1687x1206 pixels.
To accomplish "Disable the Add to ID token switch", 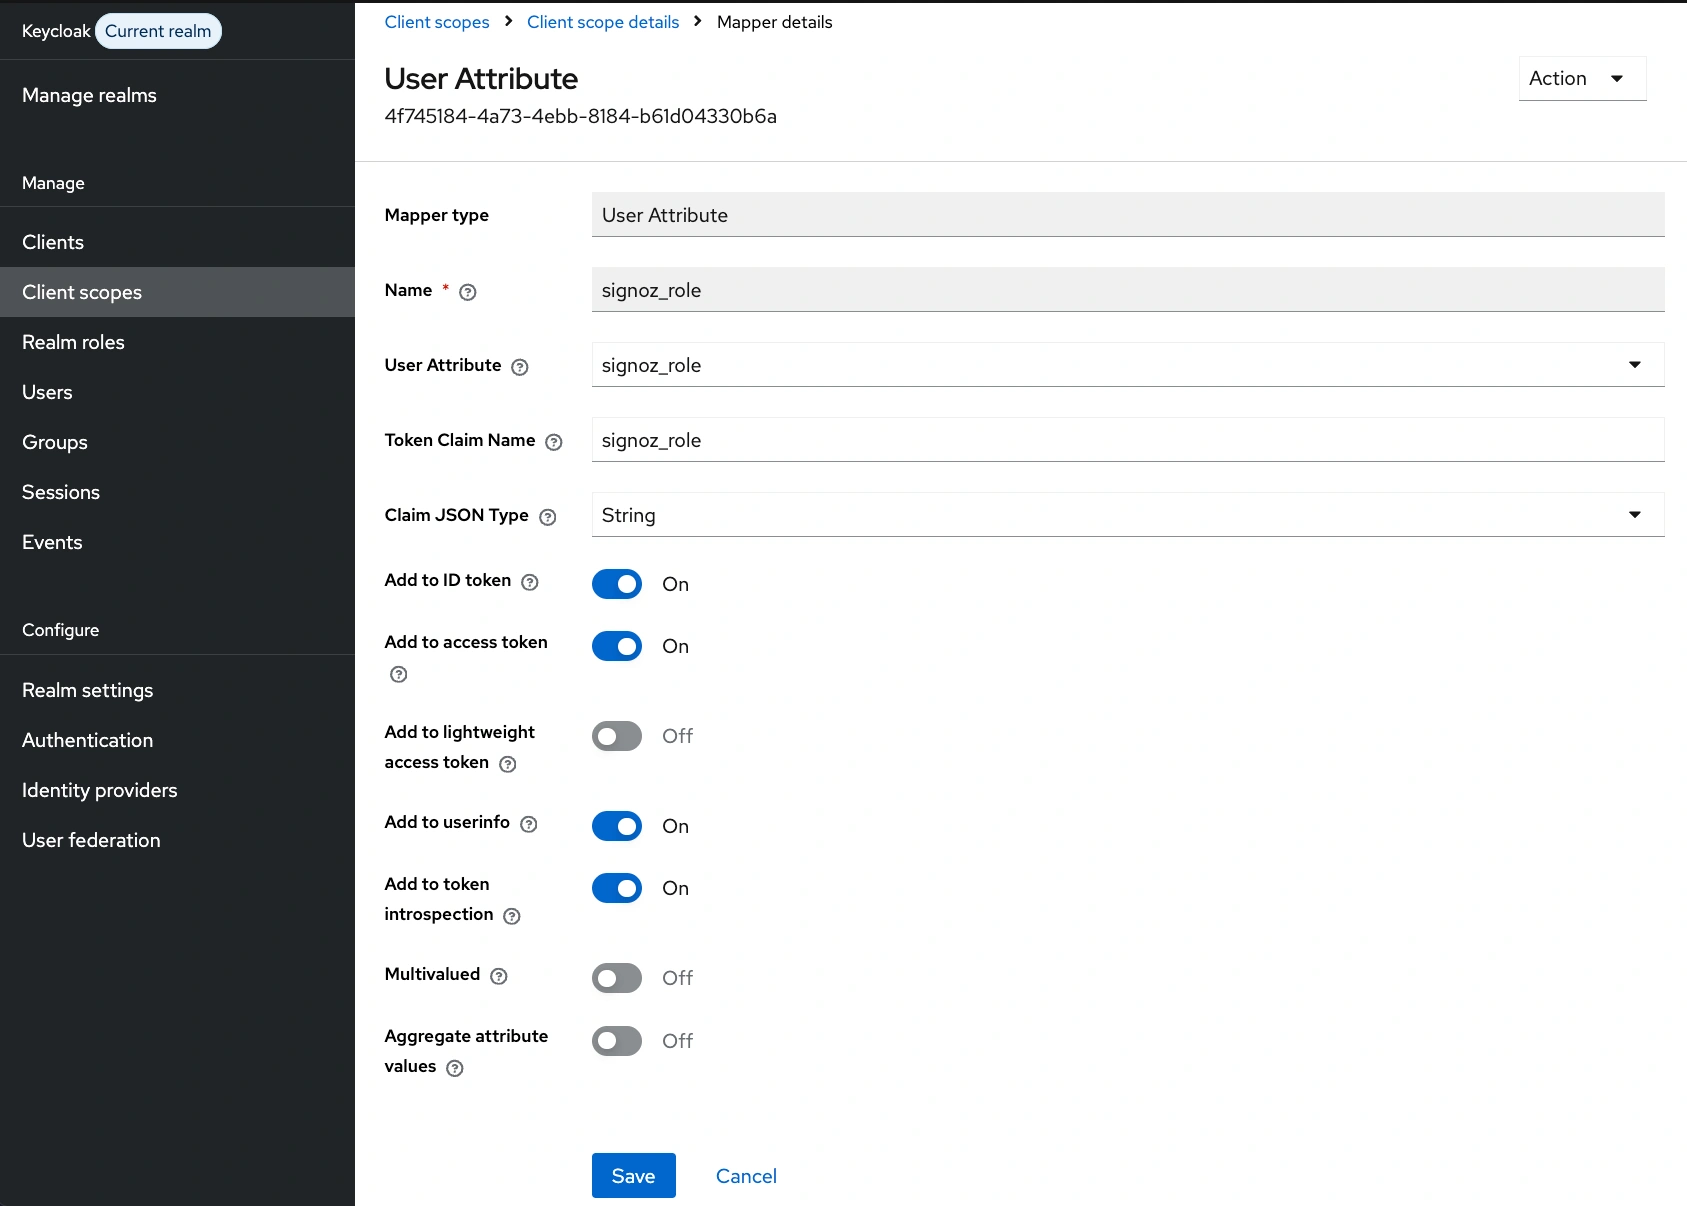I will [x=617, y=584].
